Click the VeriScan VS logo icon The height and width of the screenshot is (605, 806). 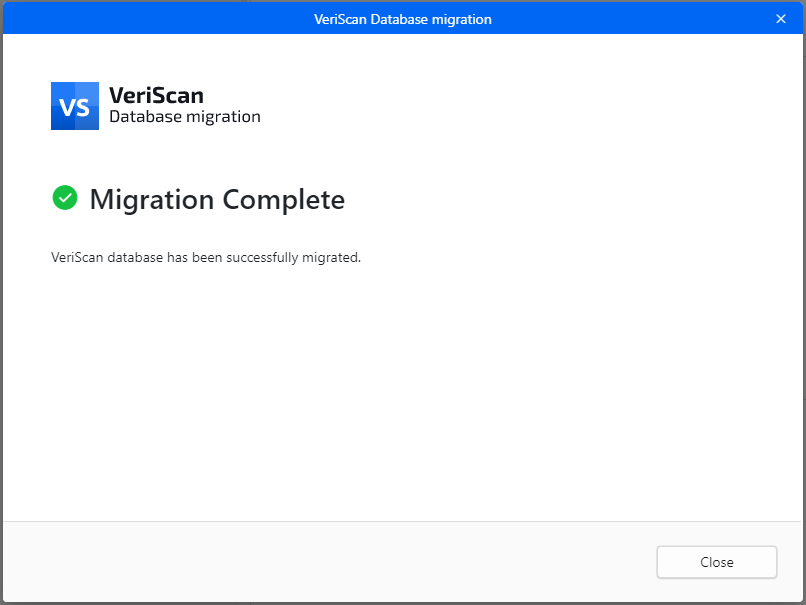pos(75,106)
